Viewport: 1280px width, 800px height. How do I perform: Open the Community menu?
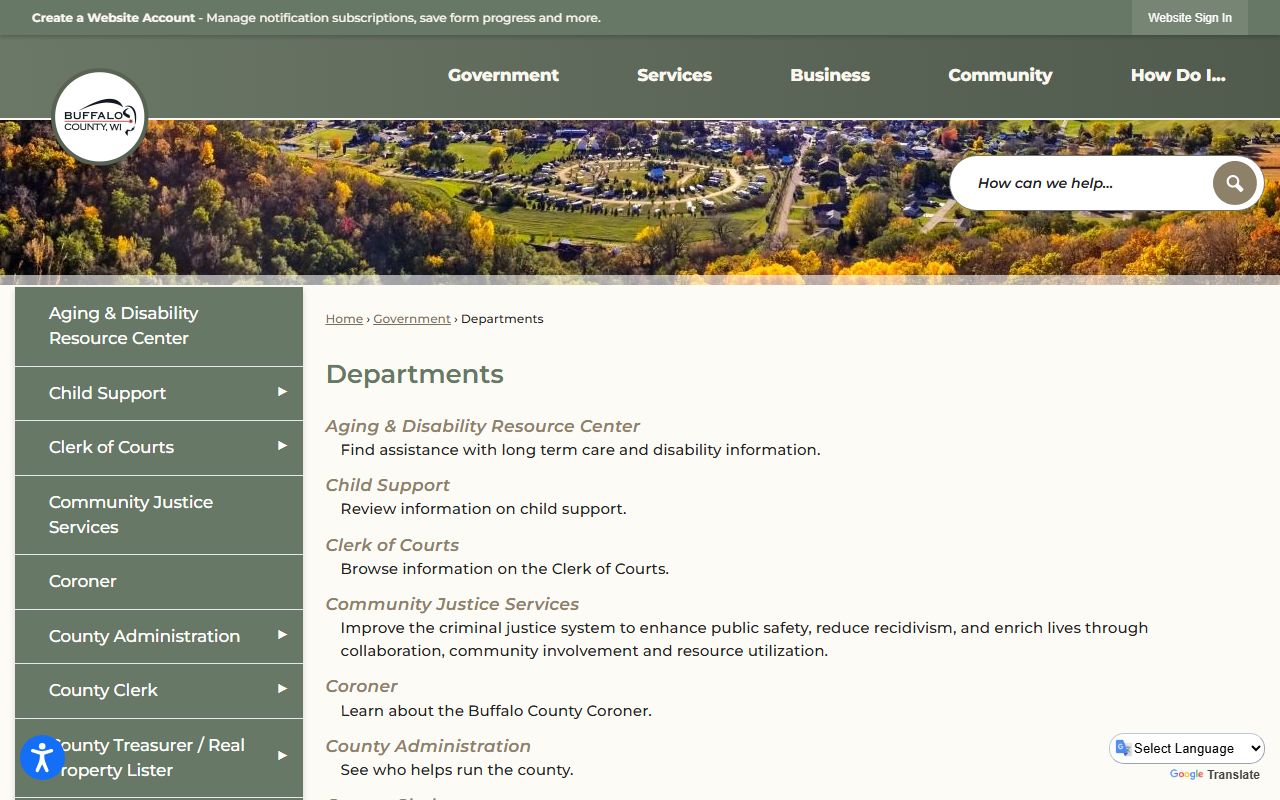click(1000, 75)
